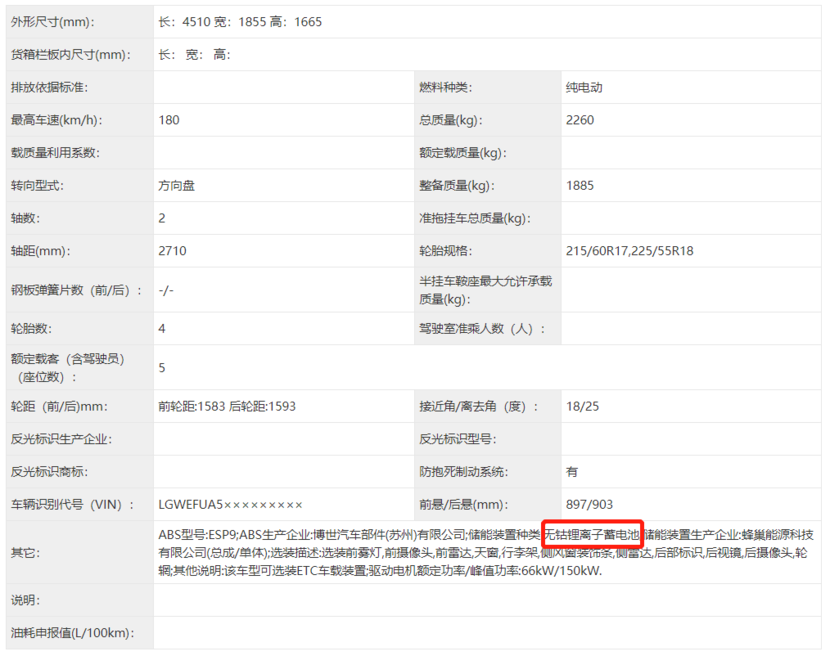Click front/rear overhang value 897/903
Viewport: 830px width, 656px height.
tap(589, 505)
